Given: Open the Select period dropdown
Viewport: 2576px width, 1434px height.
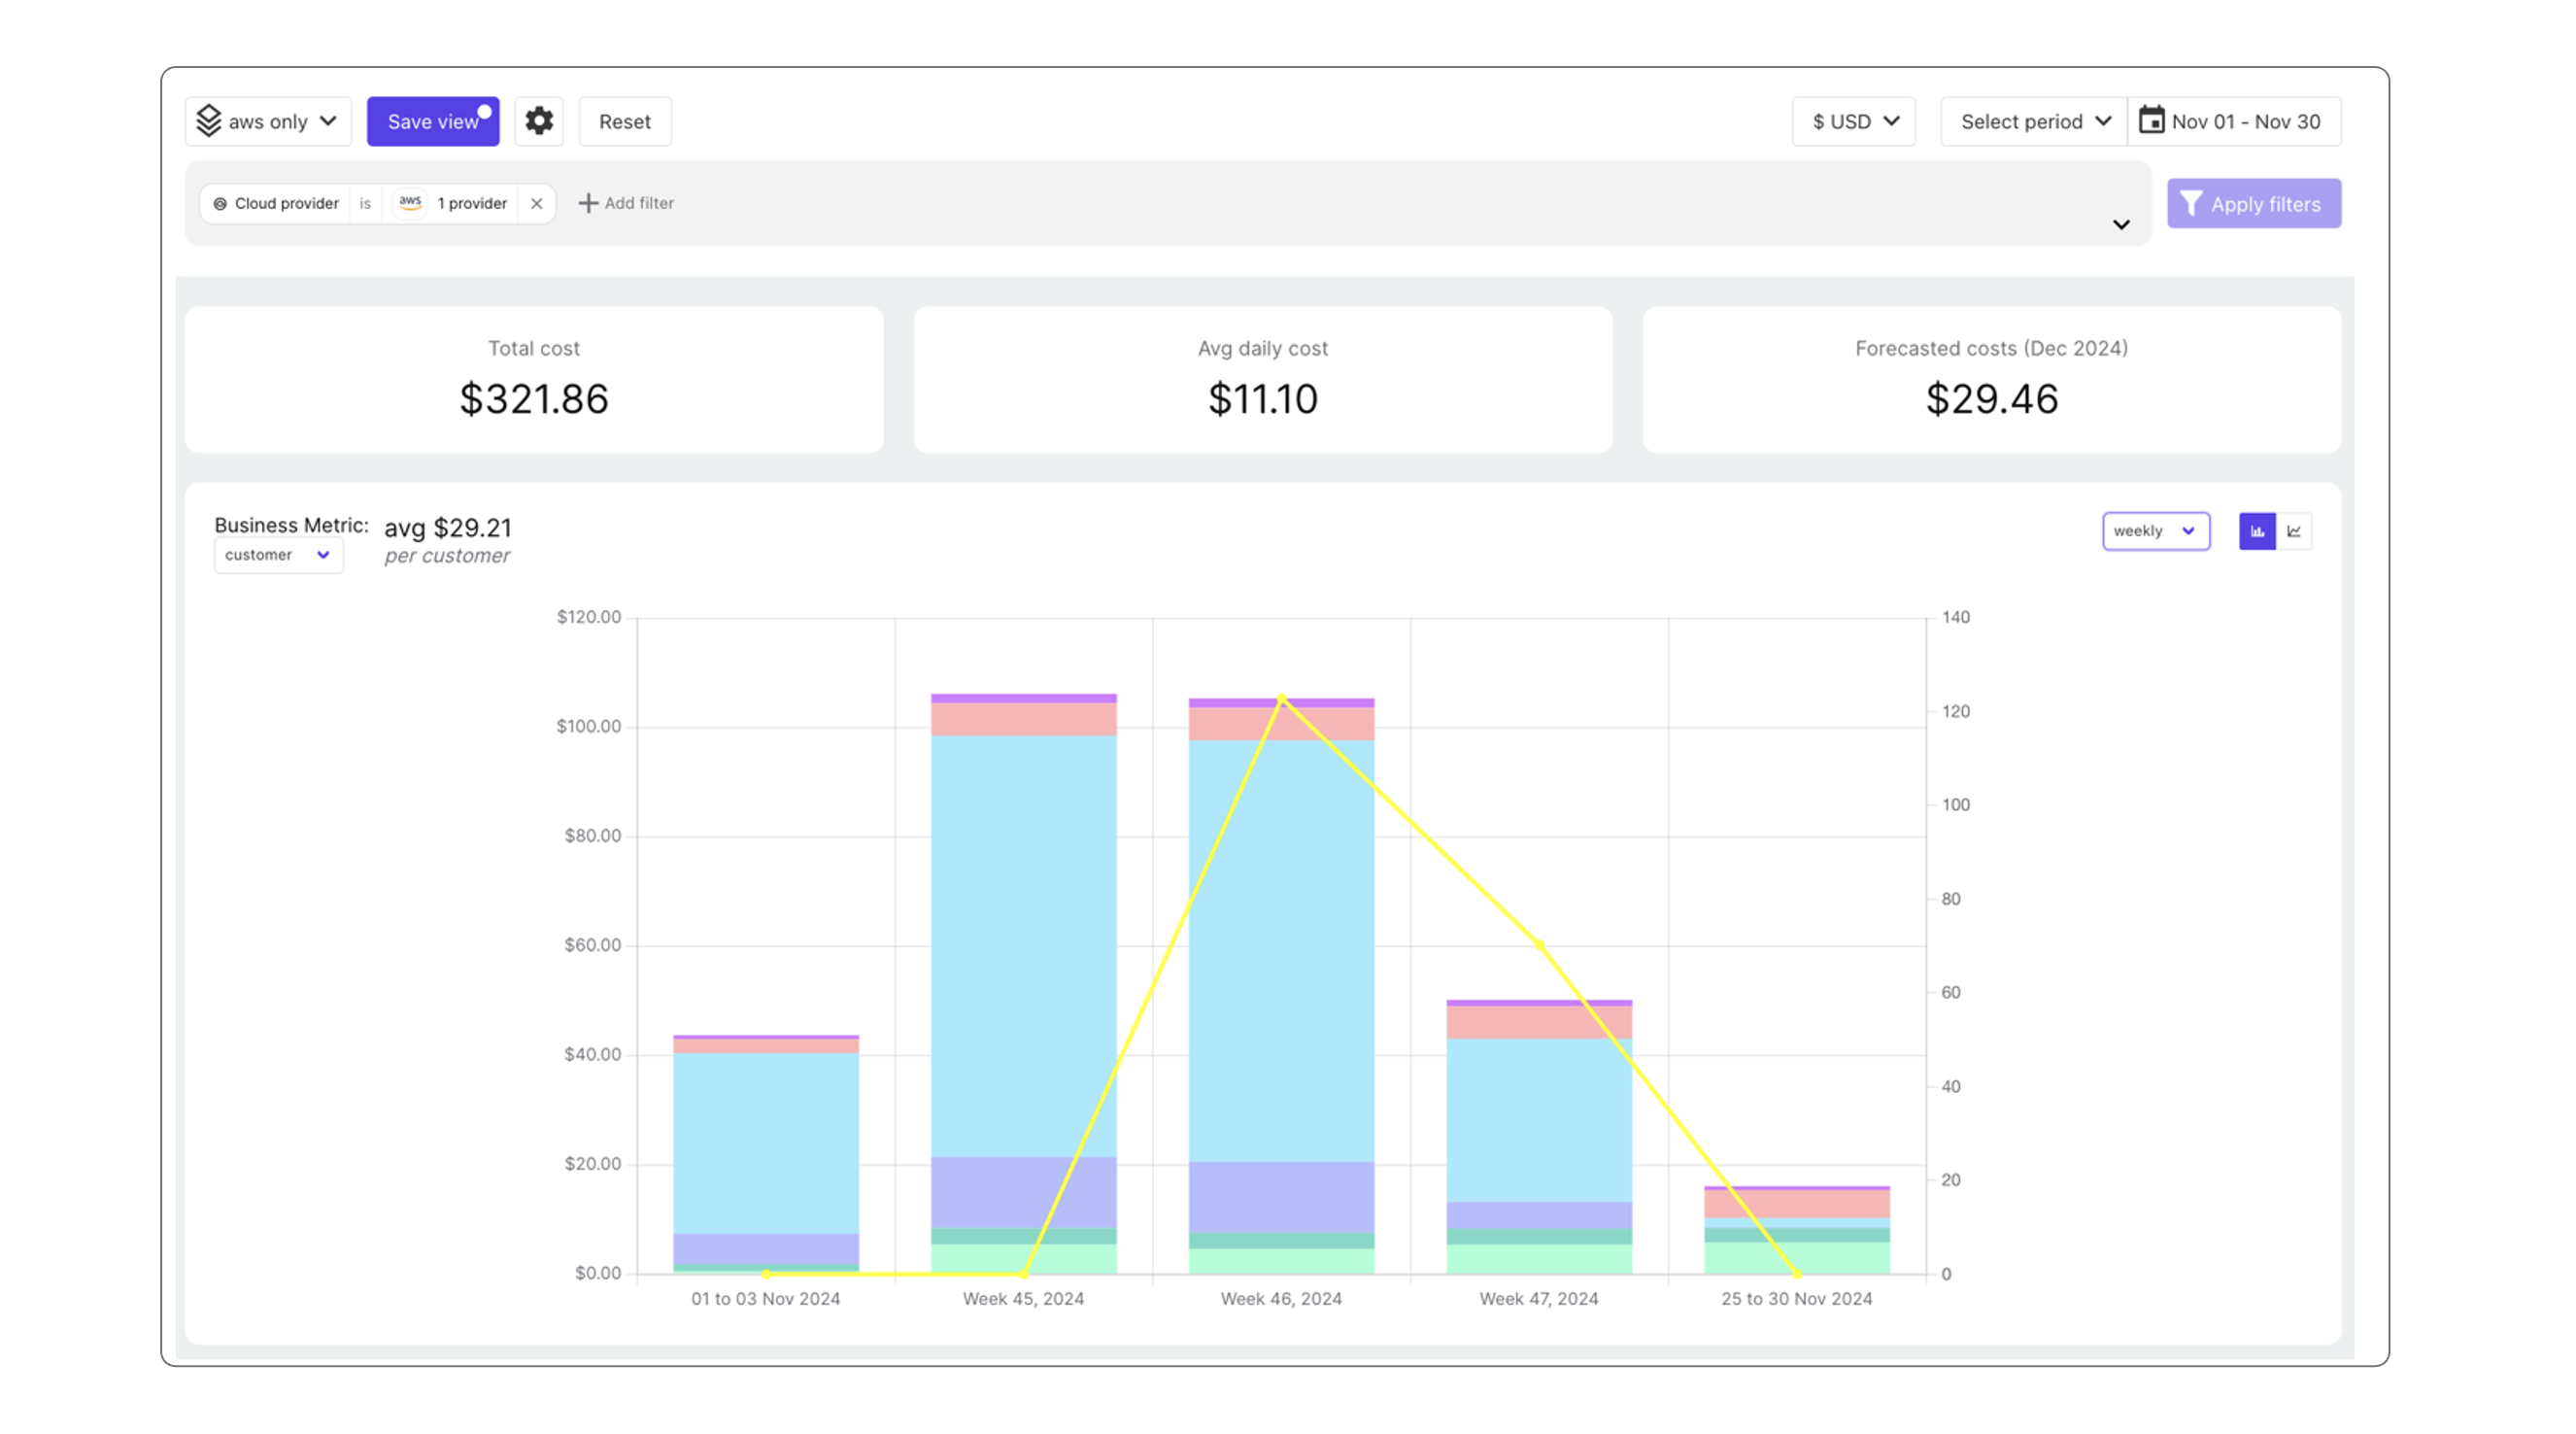Looking at the screenshot, I should pos(2033,121).
